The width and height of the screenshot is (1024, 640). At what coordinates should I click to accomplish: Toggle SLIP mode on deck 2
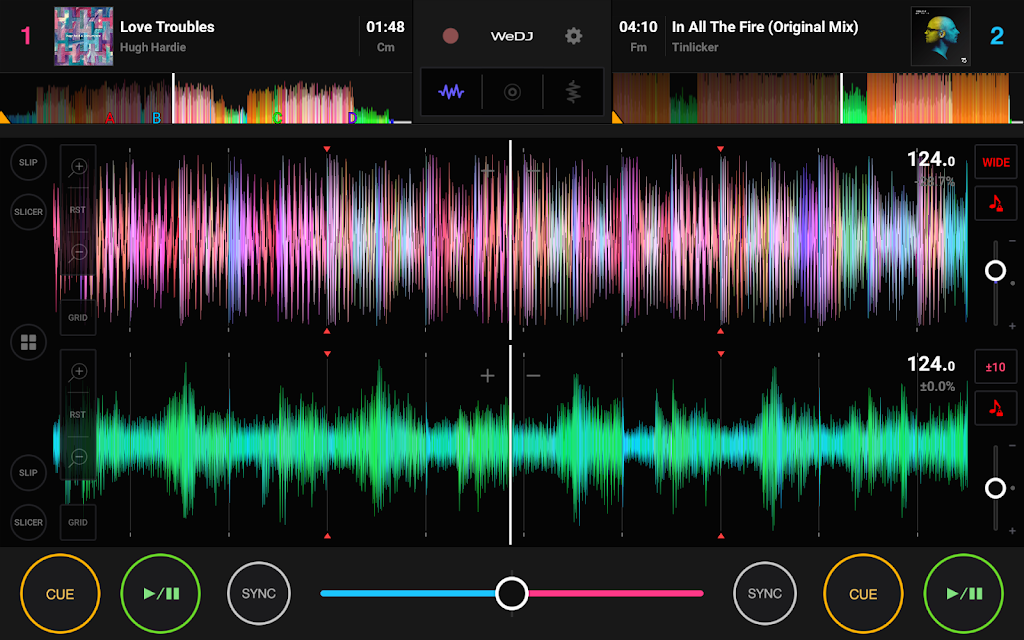28,472
